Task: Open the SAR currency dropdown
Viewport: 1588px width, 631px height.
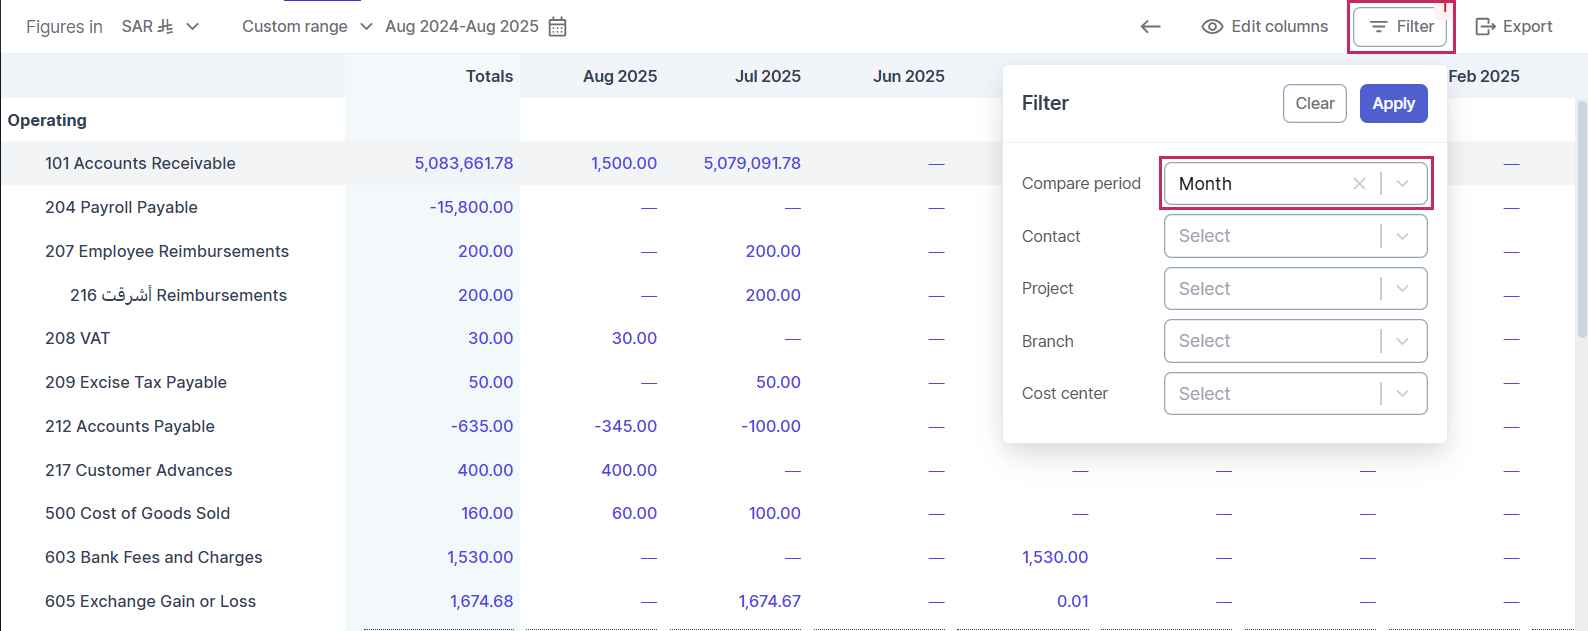Action: tap(160, 27)
